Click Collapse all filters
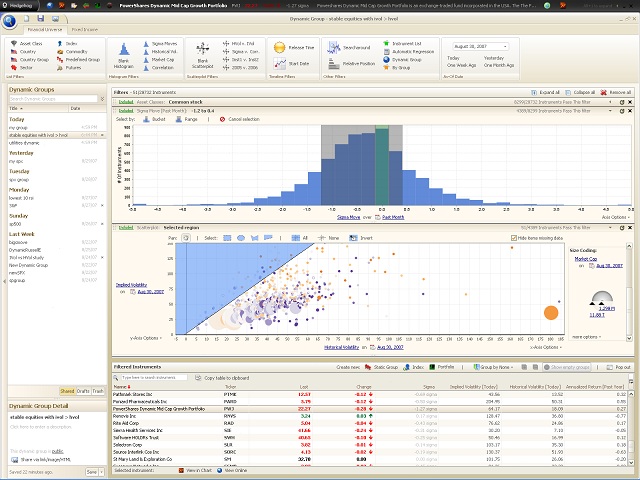The height and width of the screenshot is (480, 640). 580,92
